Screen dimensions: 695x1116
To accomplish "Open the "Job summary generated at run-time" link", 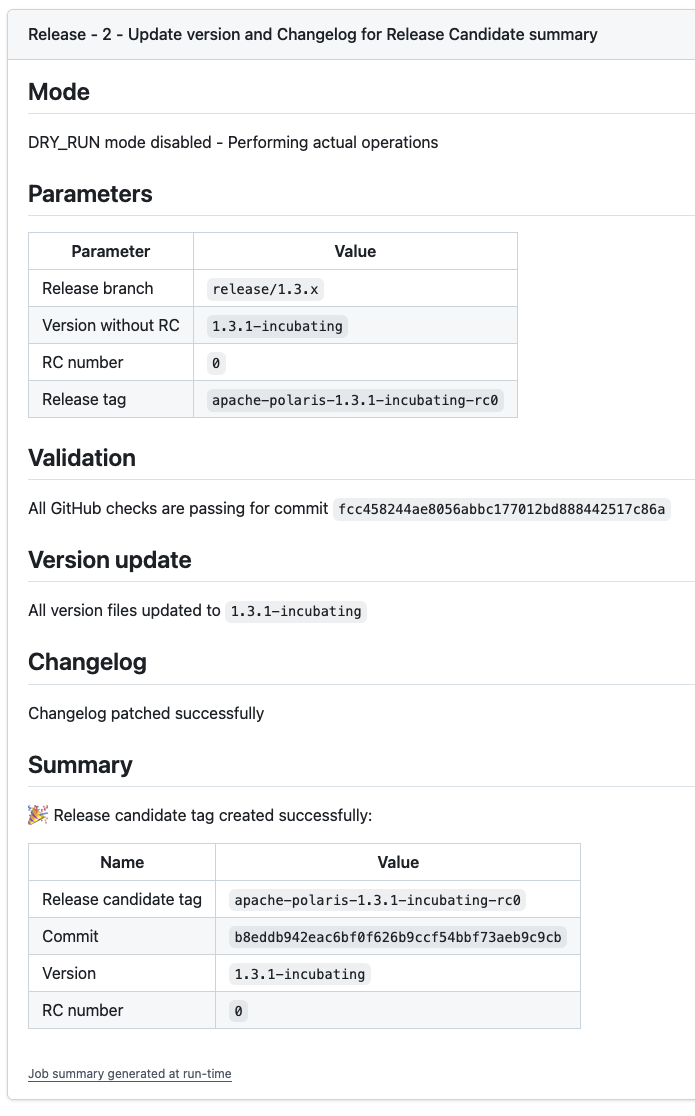I will point(130,1074).
